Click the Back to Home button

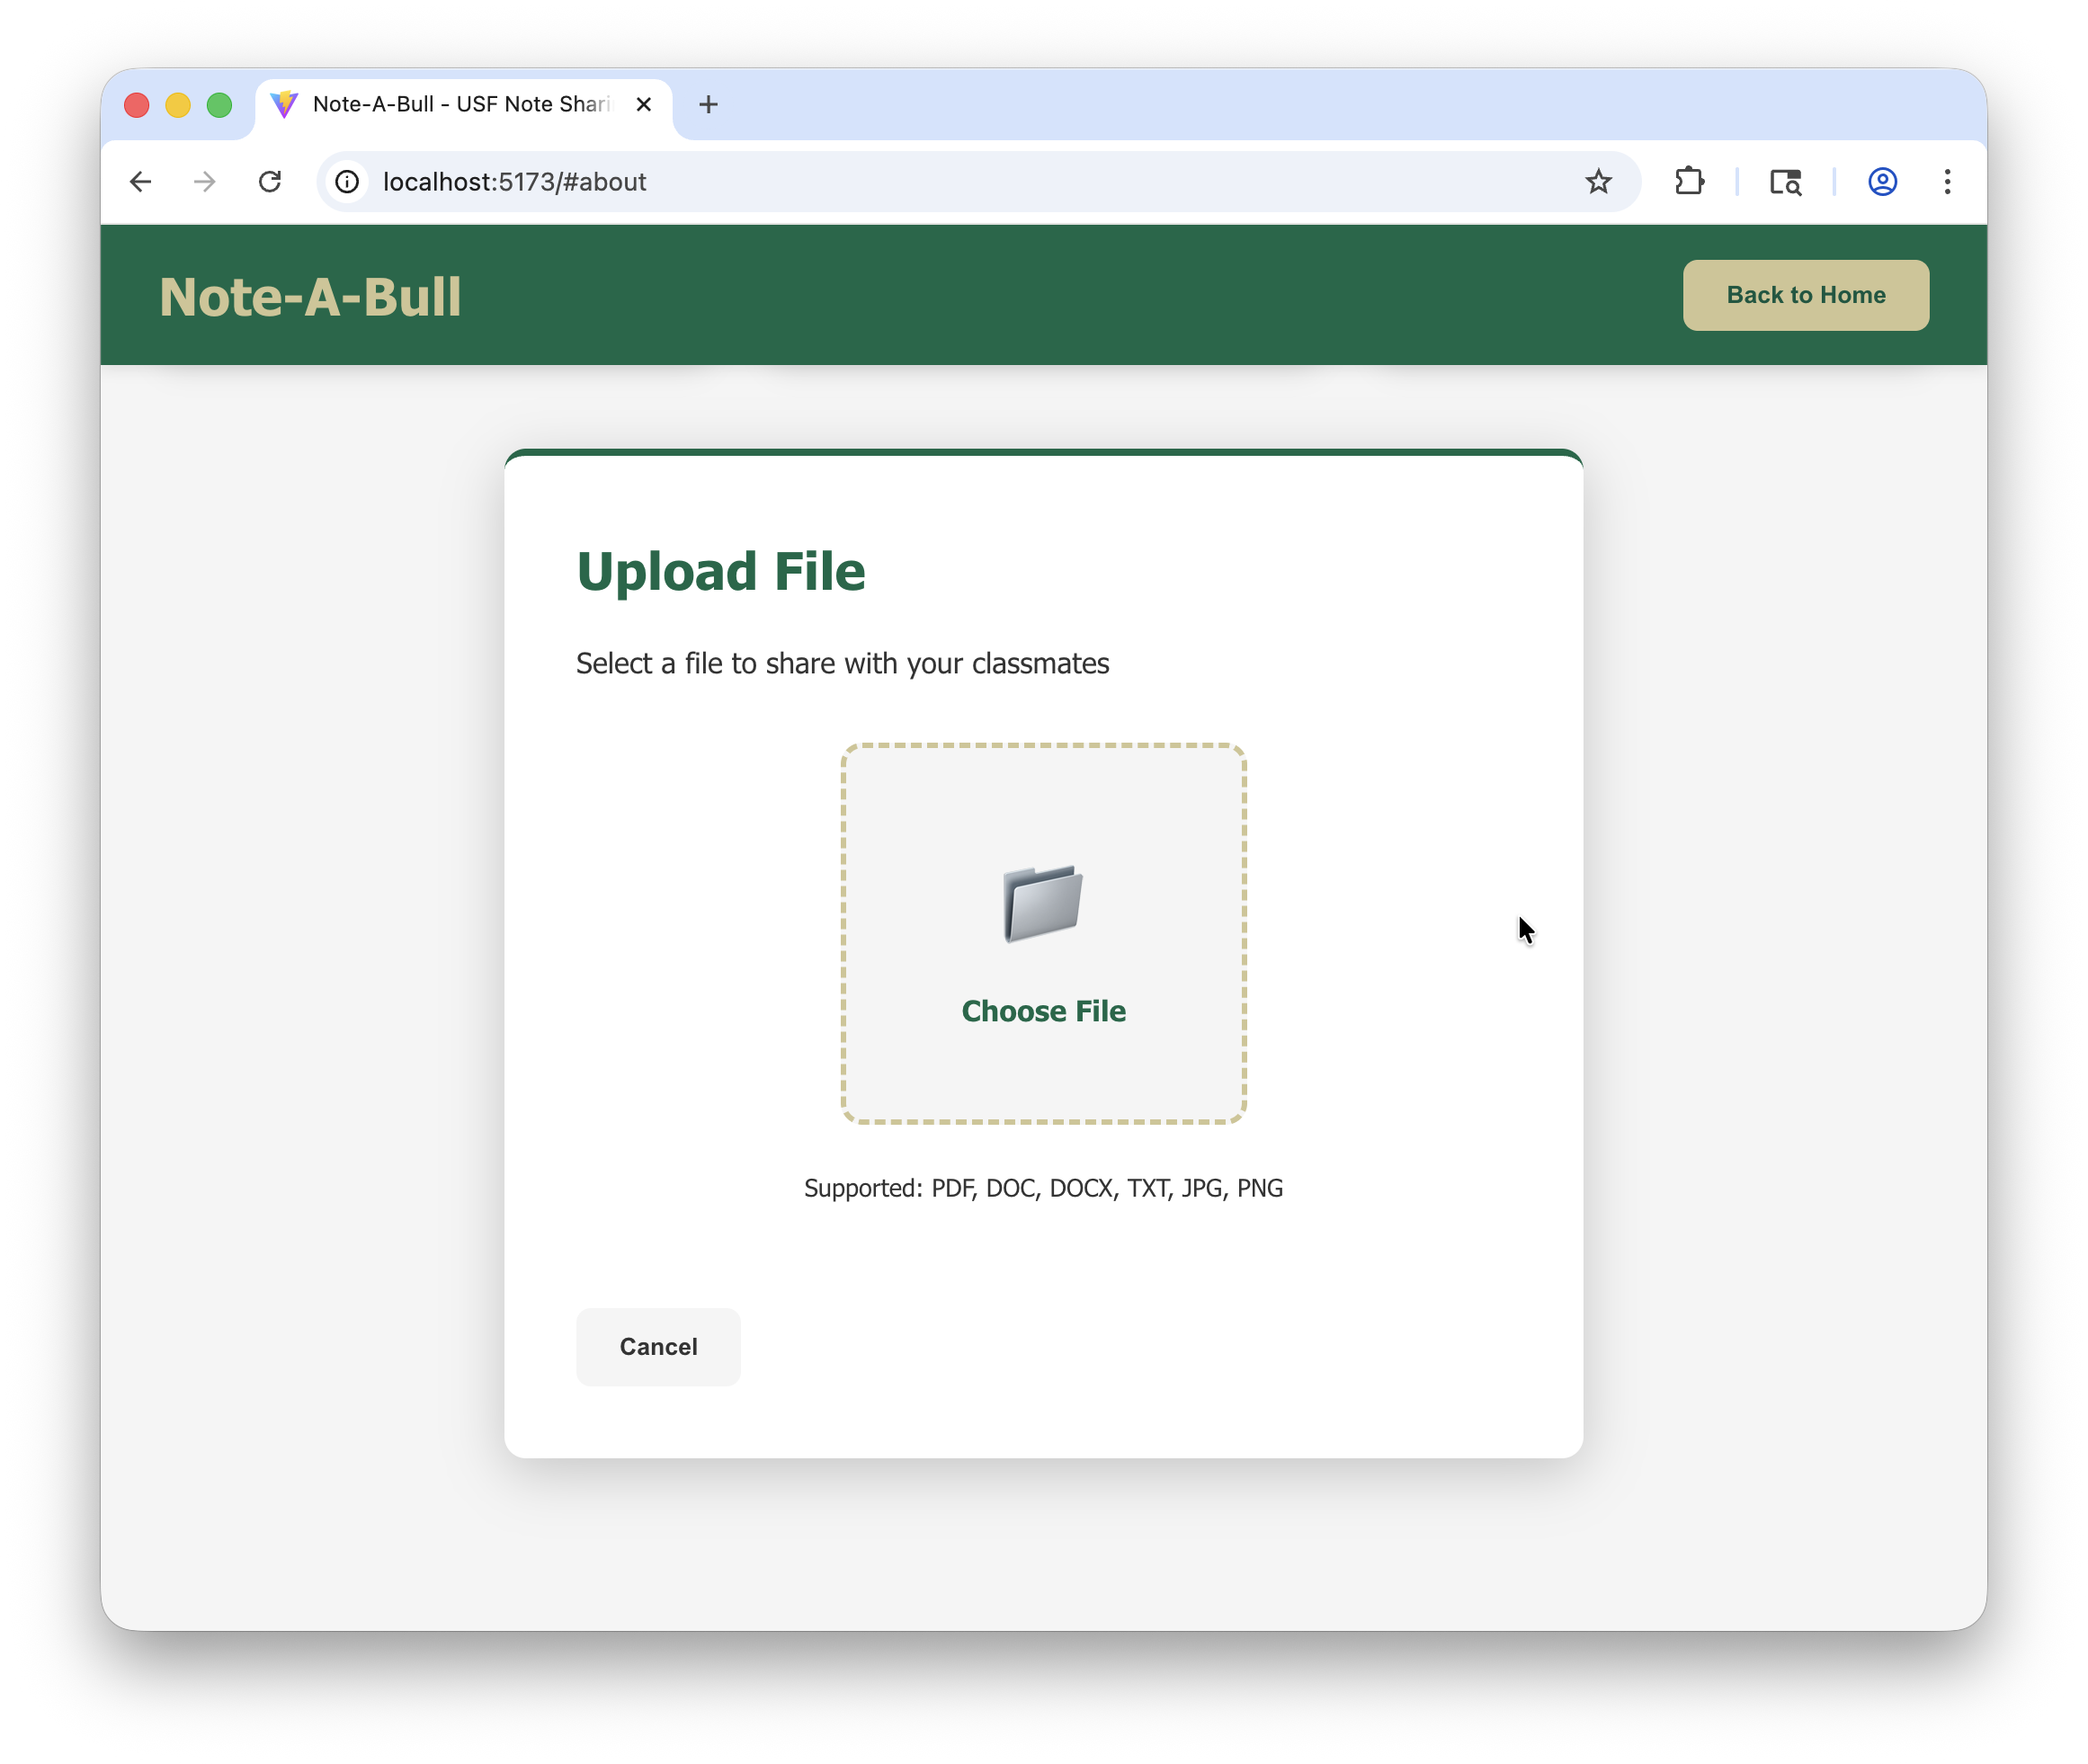click(x=1805, y=295)
